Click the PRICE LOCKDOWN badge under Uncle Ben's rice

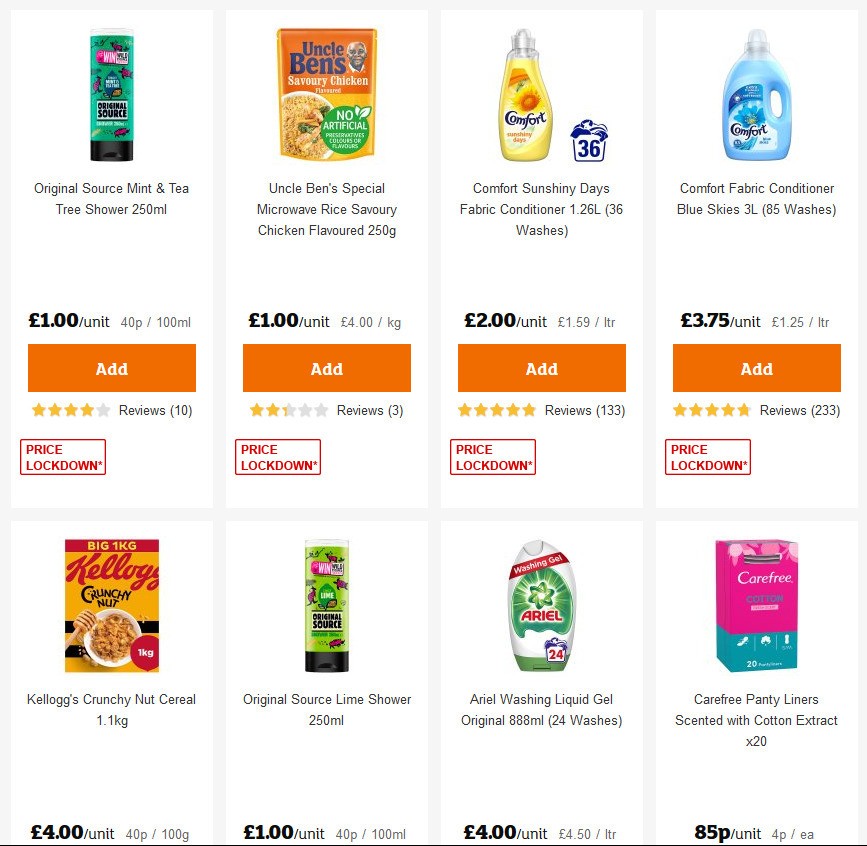278,455
